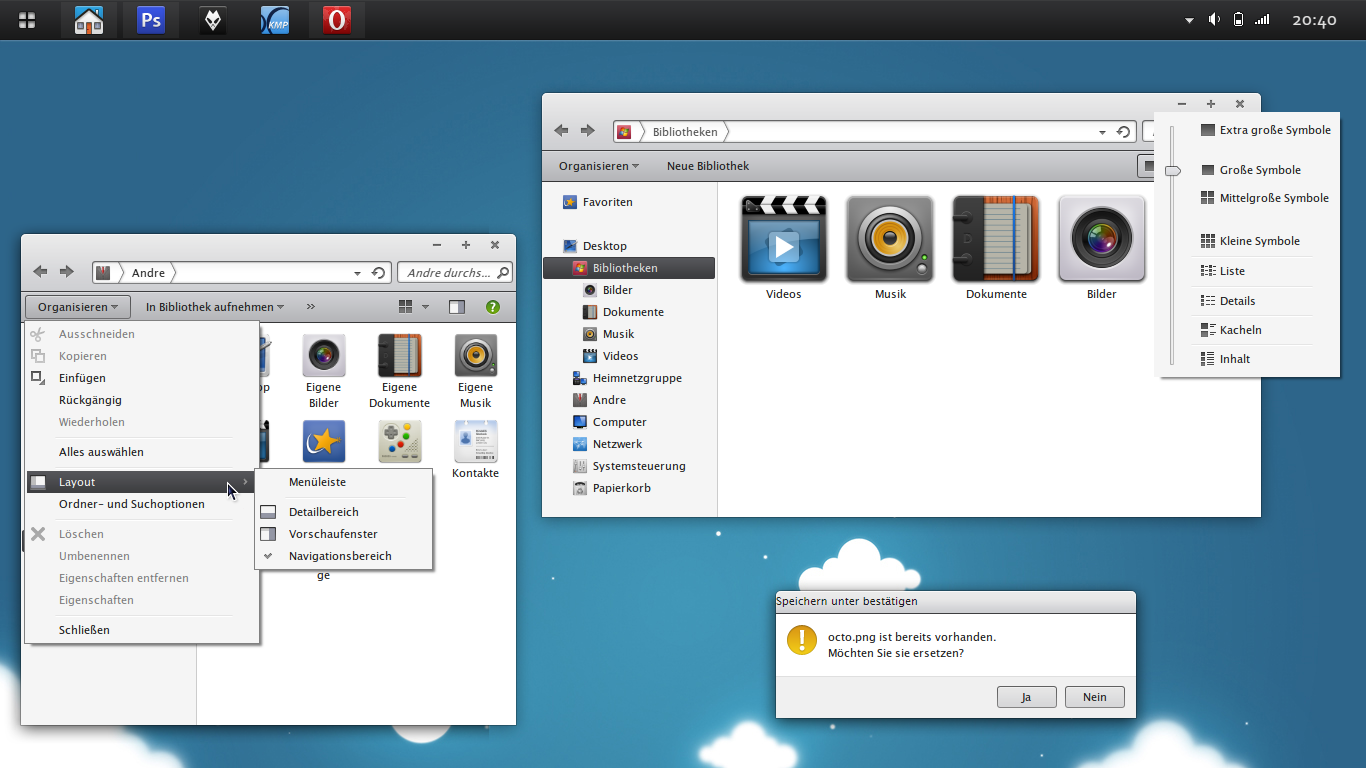Go forward in the Bibliotheken window

tap(588, 131)
